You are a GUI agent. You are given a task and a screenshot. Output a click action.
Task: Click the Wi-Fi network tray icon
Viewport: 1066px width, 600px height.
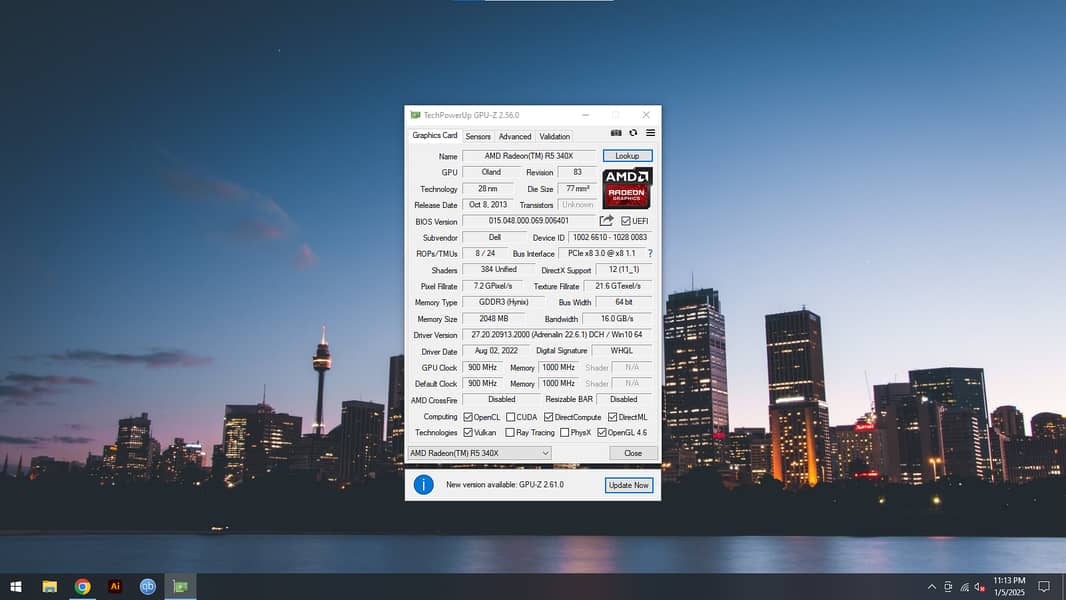point(964,587)
